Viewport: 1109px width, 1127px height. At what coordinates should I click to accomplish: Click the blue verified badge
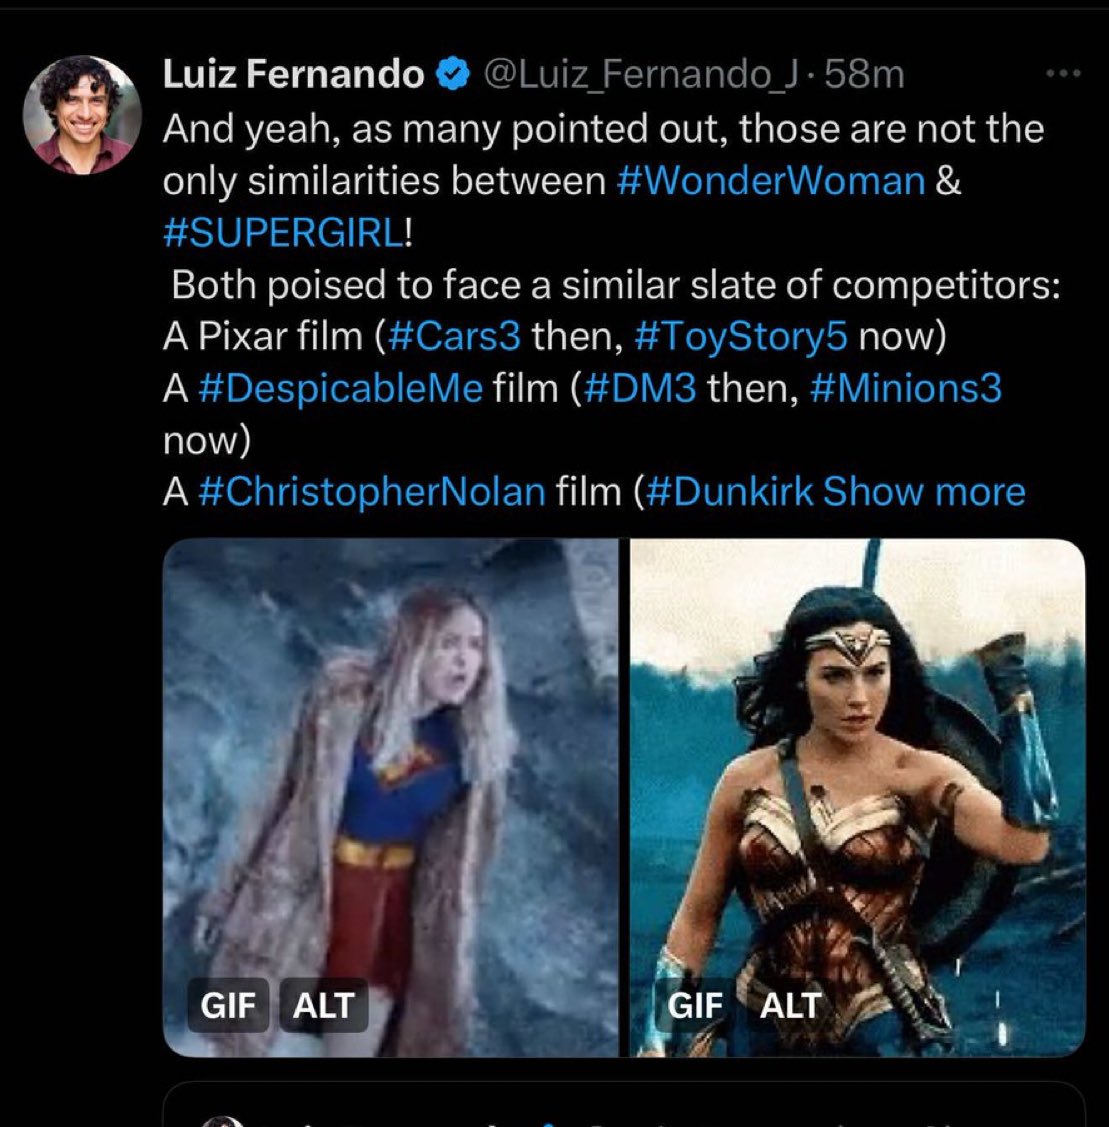tap(452, 74)
